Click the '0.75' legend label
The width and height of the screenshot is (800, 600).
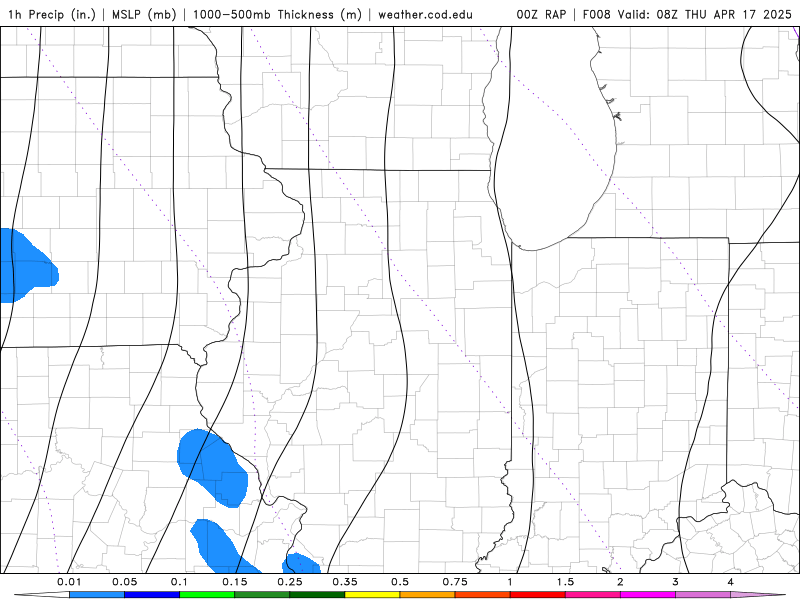[x=455, y=582]
